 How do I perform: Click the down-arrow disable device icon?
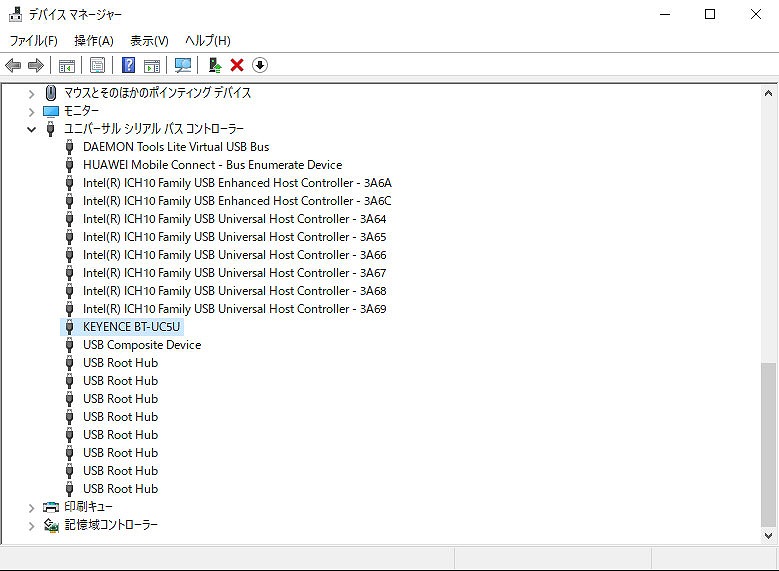pyautogui.click(x=260, y=65)
